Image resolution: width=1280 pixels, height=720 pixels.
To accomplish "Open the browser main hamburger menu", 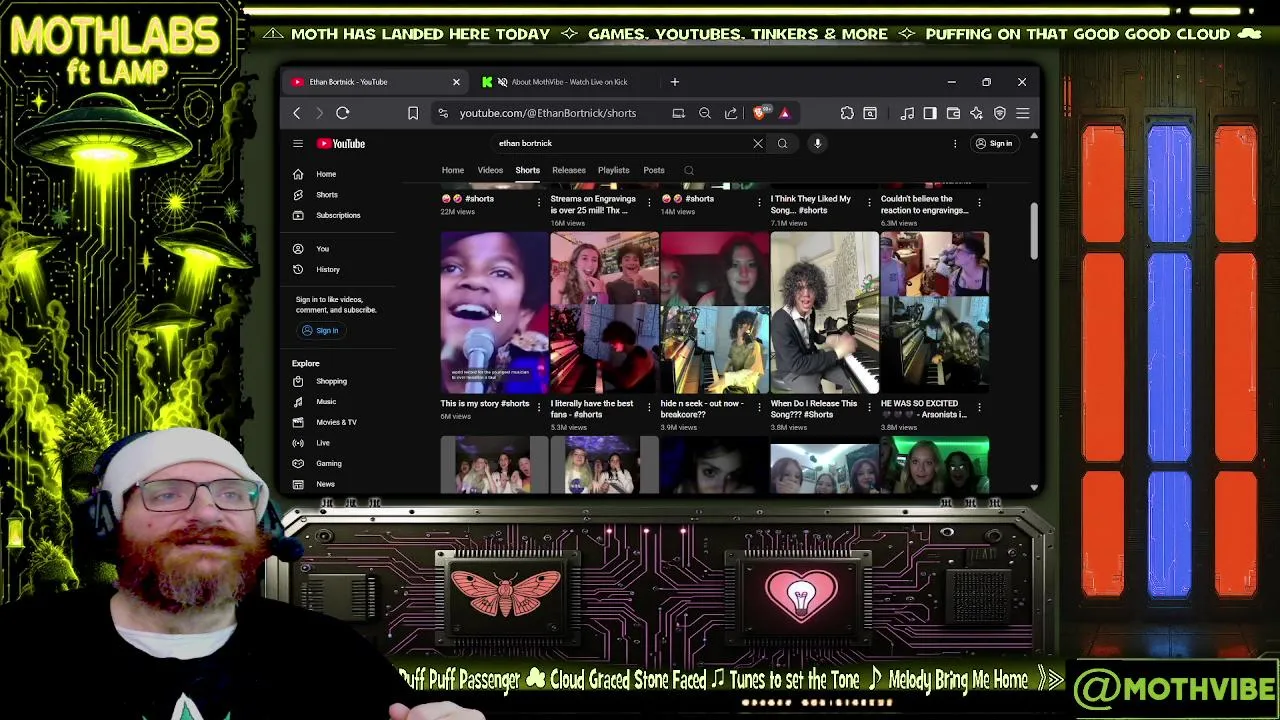I will click(x=1022, y=113).
